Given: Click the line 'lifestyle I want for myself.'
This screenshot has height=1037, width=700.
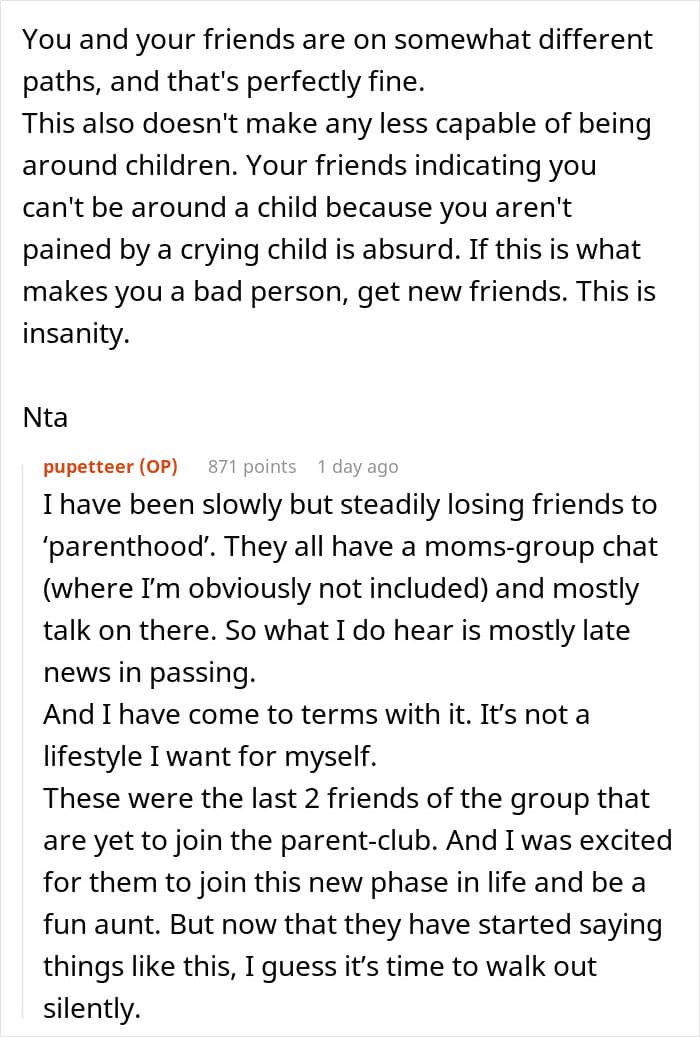Looking at the screenshot, I should click(x=210, y=756).
